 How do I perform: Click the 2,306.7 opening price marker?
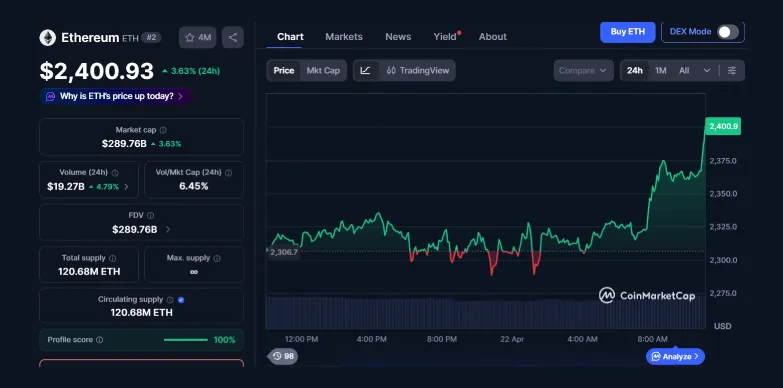tap(284, 252)
